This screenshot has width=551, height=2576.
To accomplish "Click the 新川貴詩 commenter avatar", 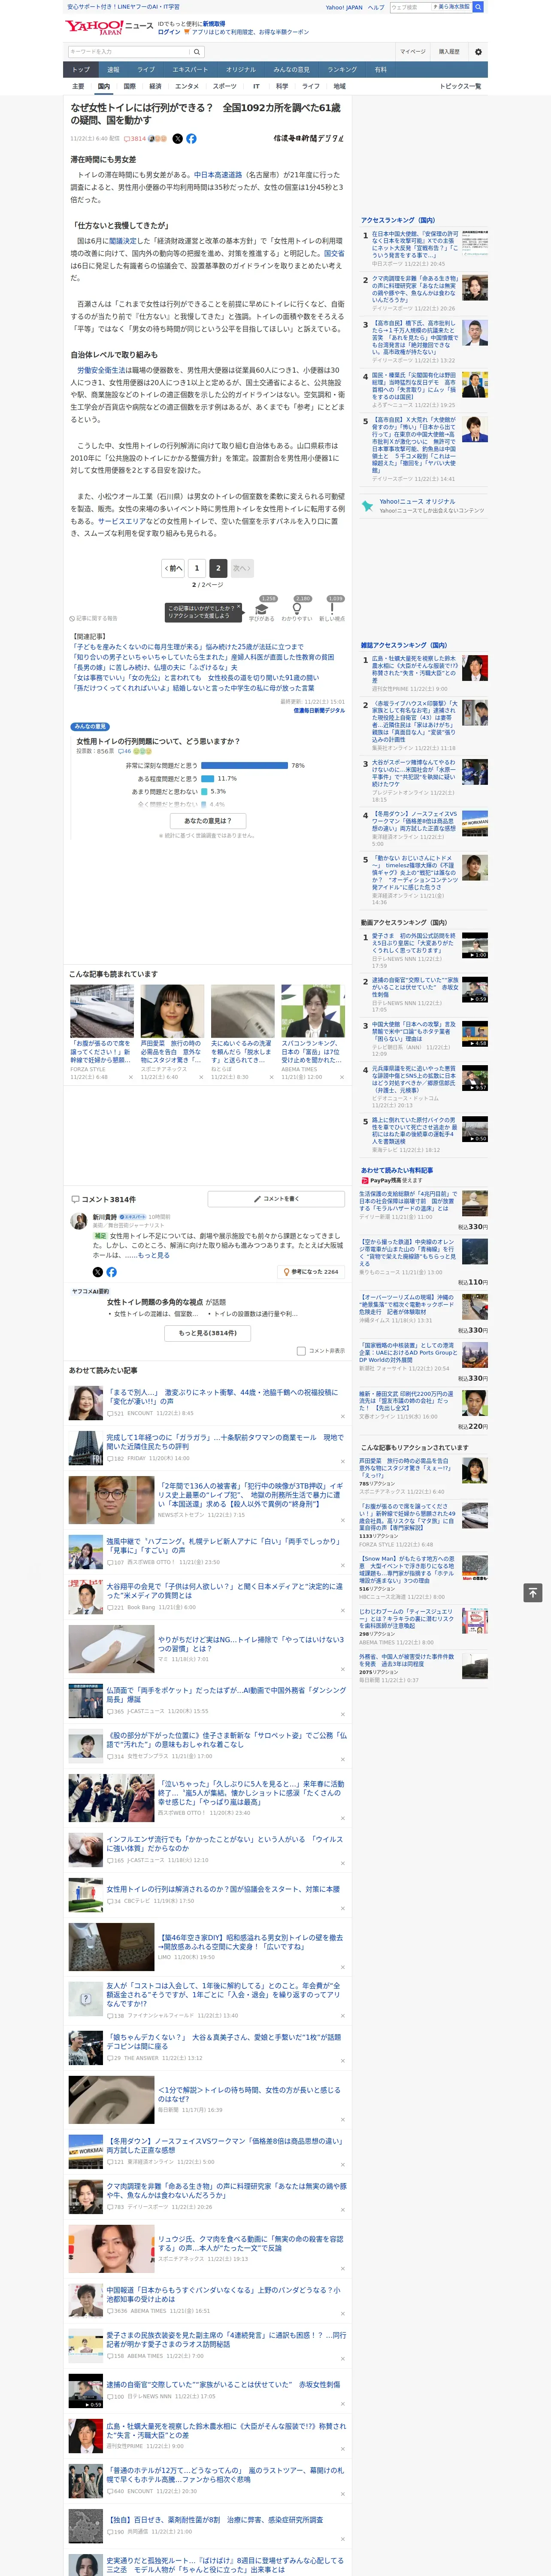I will click(78, 1221).
